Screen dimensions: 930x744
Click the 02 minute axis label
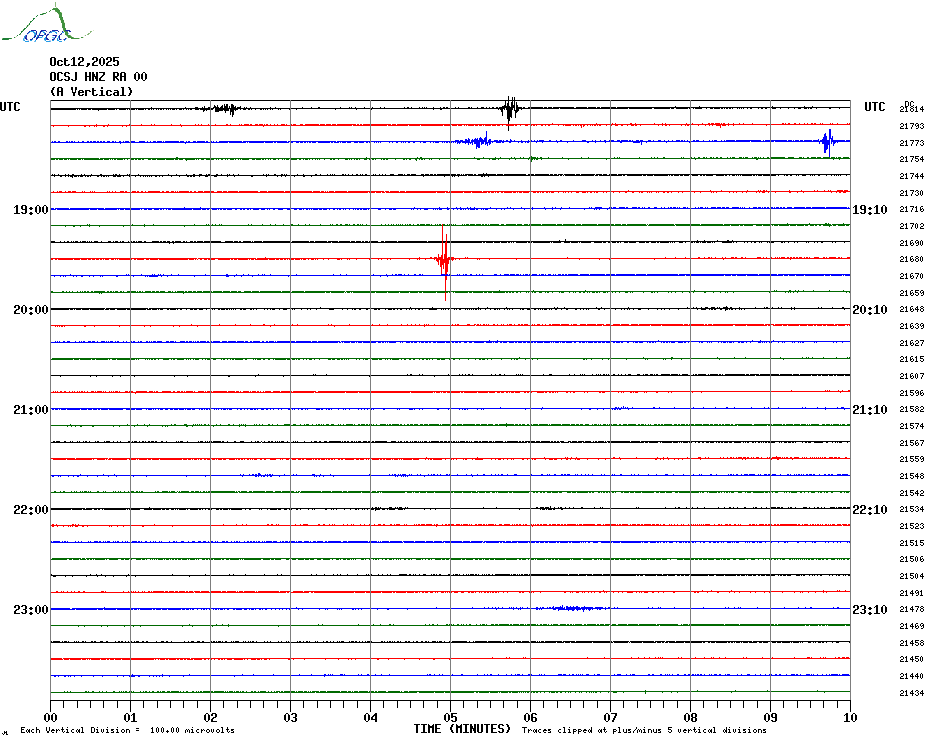click(x=211, y=718)
